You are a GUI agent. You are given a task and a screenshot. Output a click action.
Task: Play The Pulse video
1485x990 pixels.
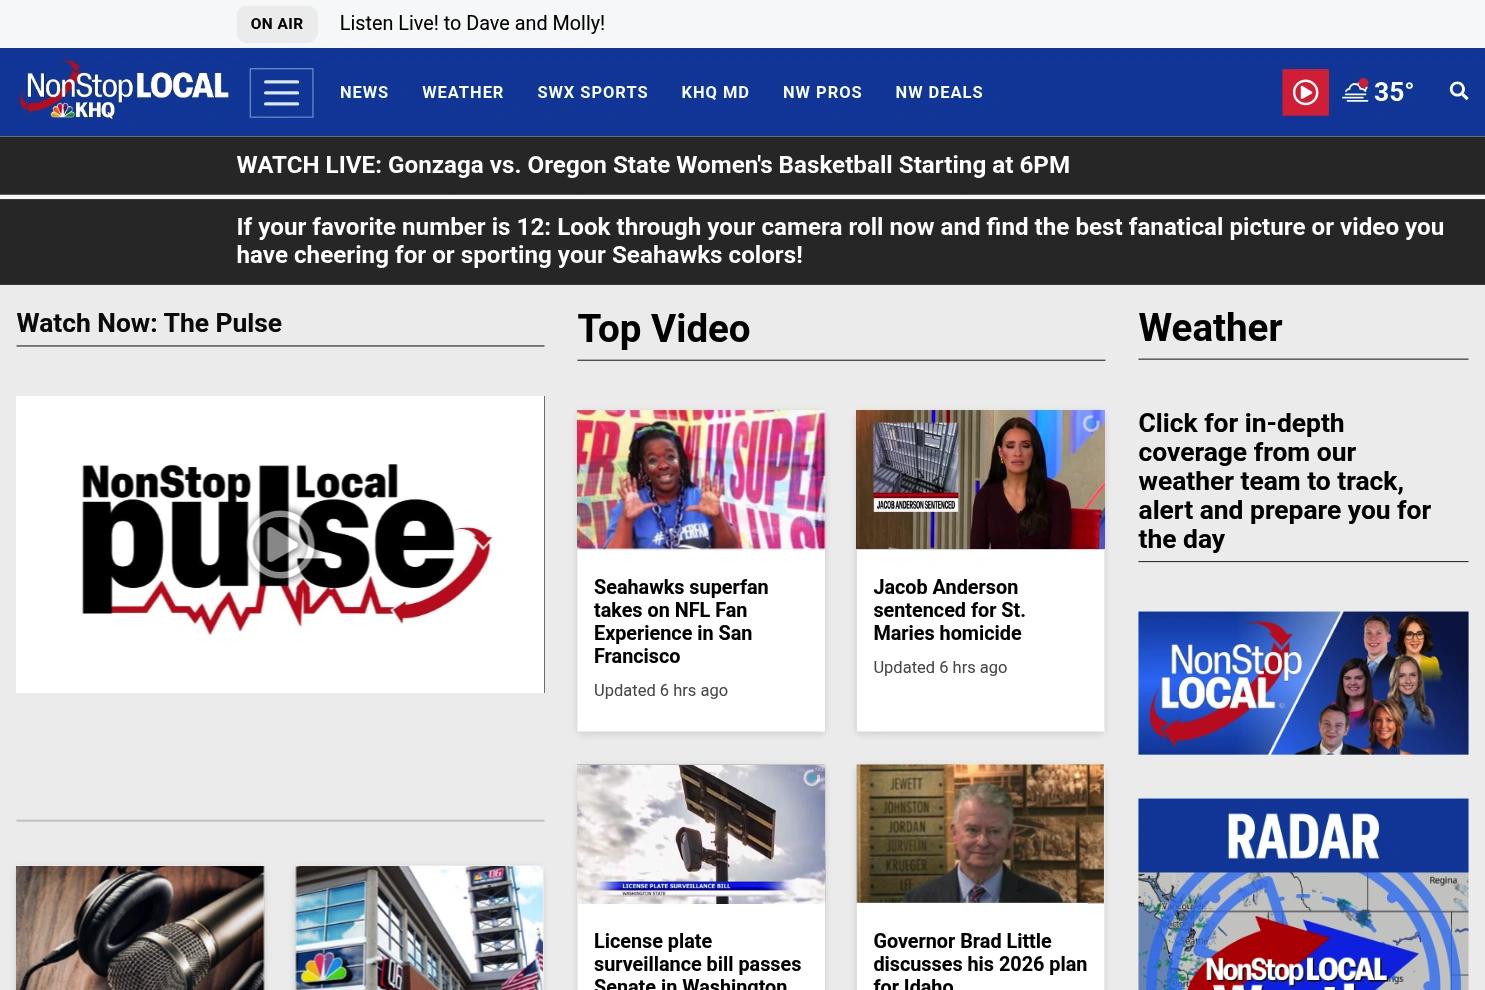click(x=280, y=544)
